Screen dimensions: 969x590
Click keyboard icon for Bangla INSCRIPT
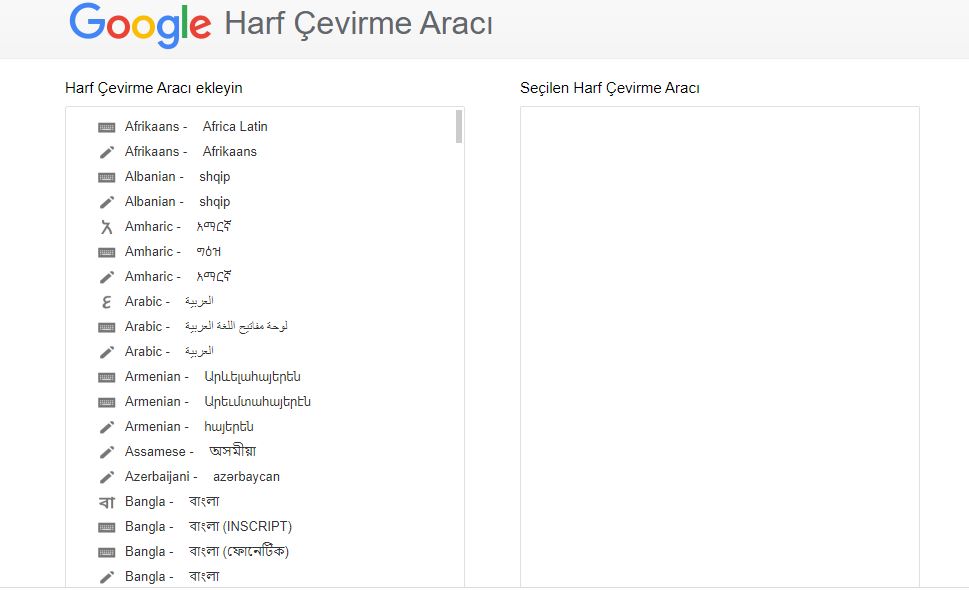pyautogui.click(x=106, y=528)
